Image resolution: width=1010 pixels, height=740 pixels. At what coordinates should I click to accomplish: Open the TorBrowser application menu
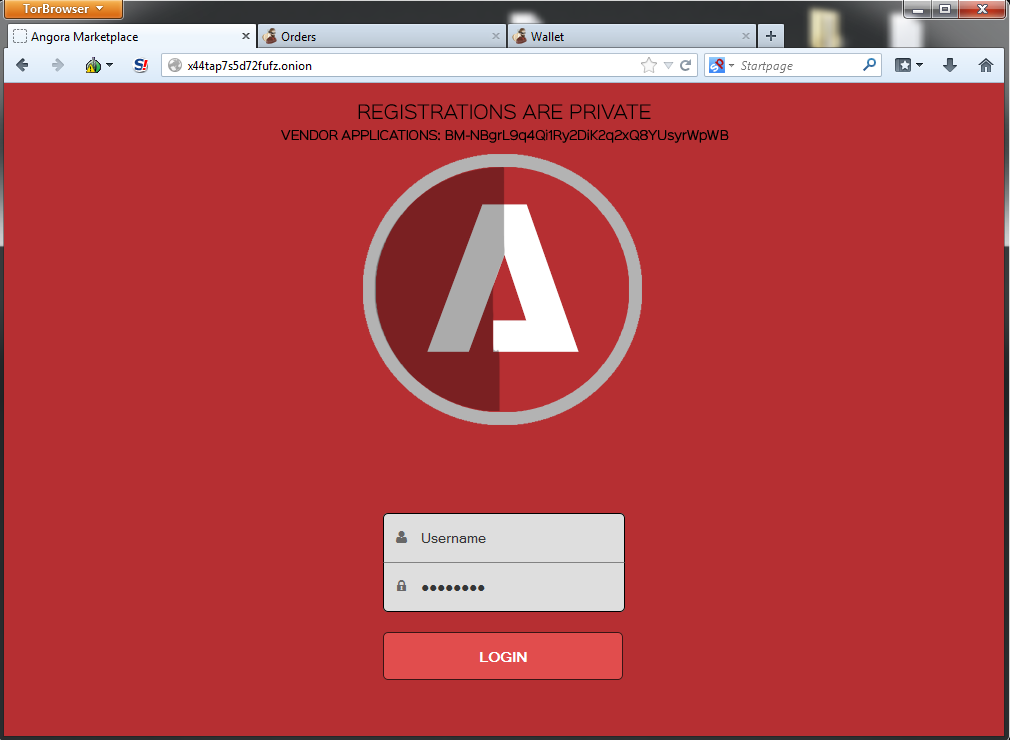pyautogui.click(x=62, y=9)
